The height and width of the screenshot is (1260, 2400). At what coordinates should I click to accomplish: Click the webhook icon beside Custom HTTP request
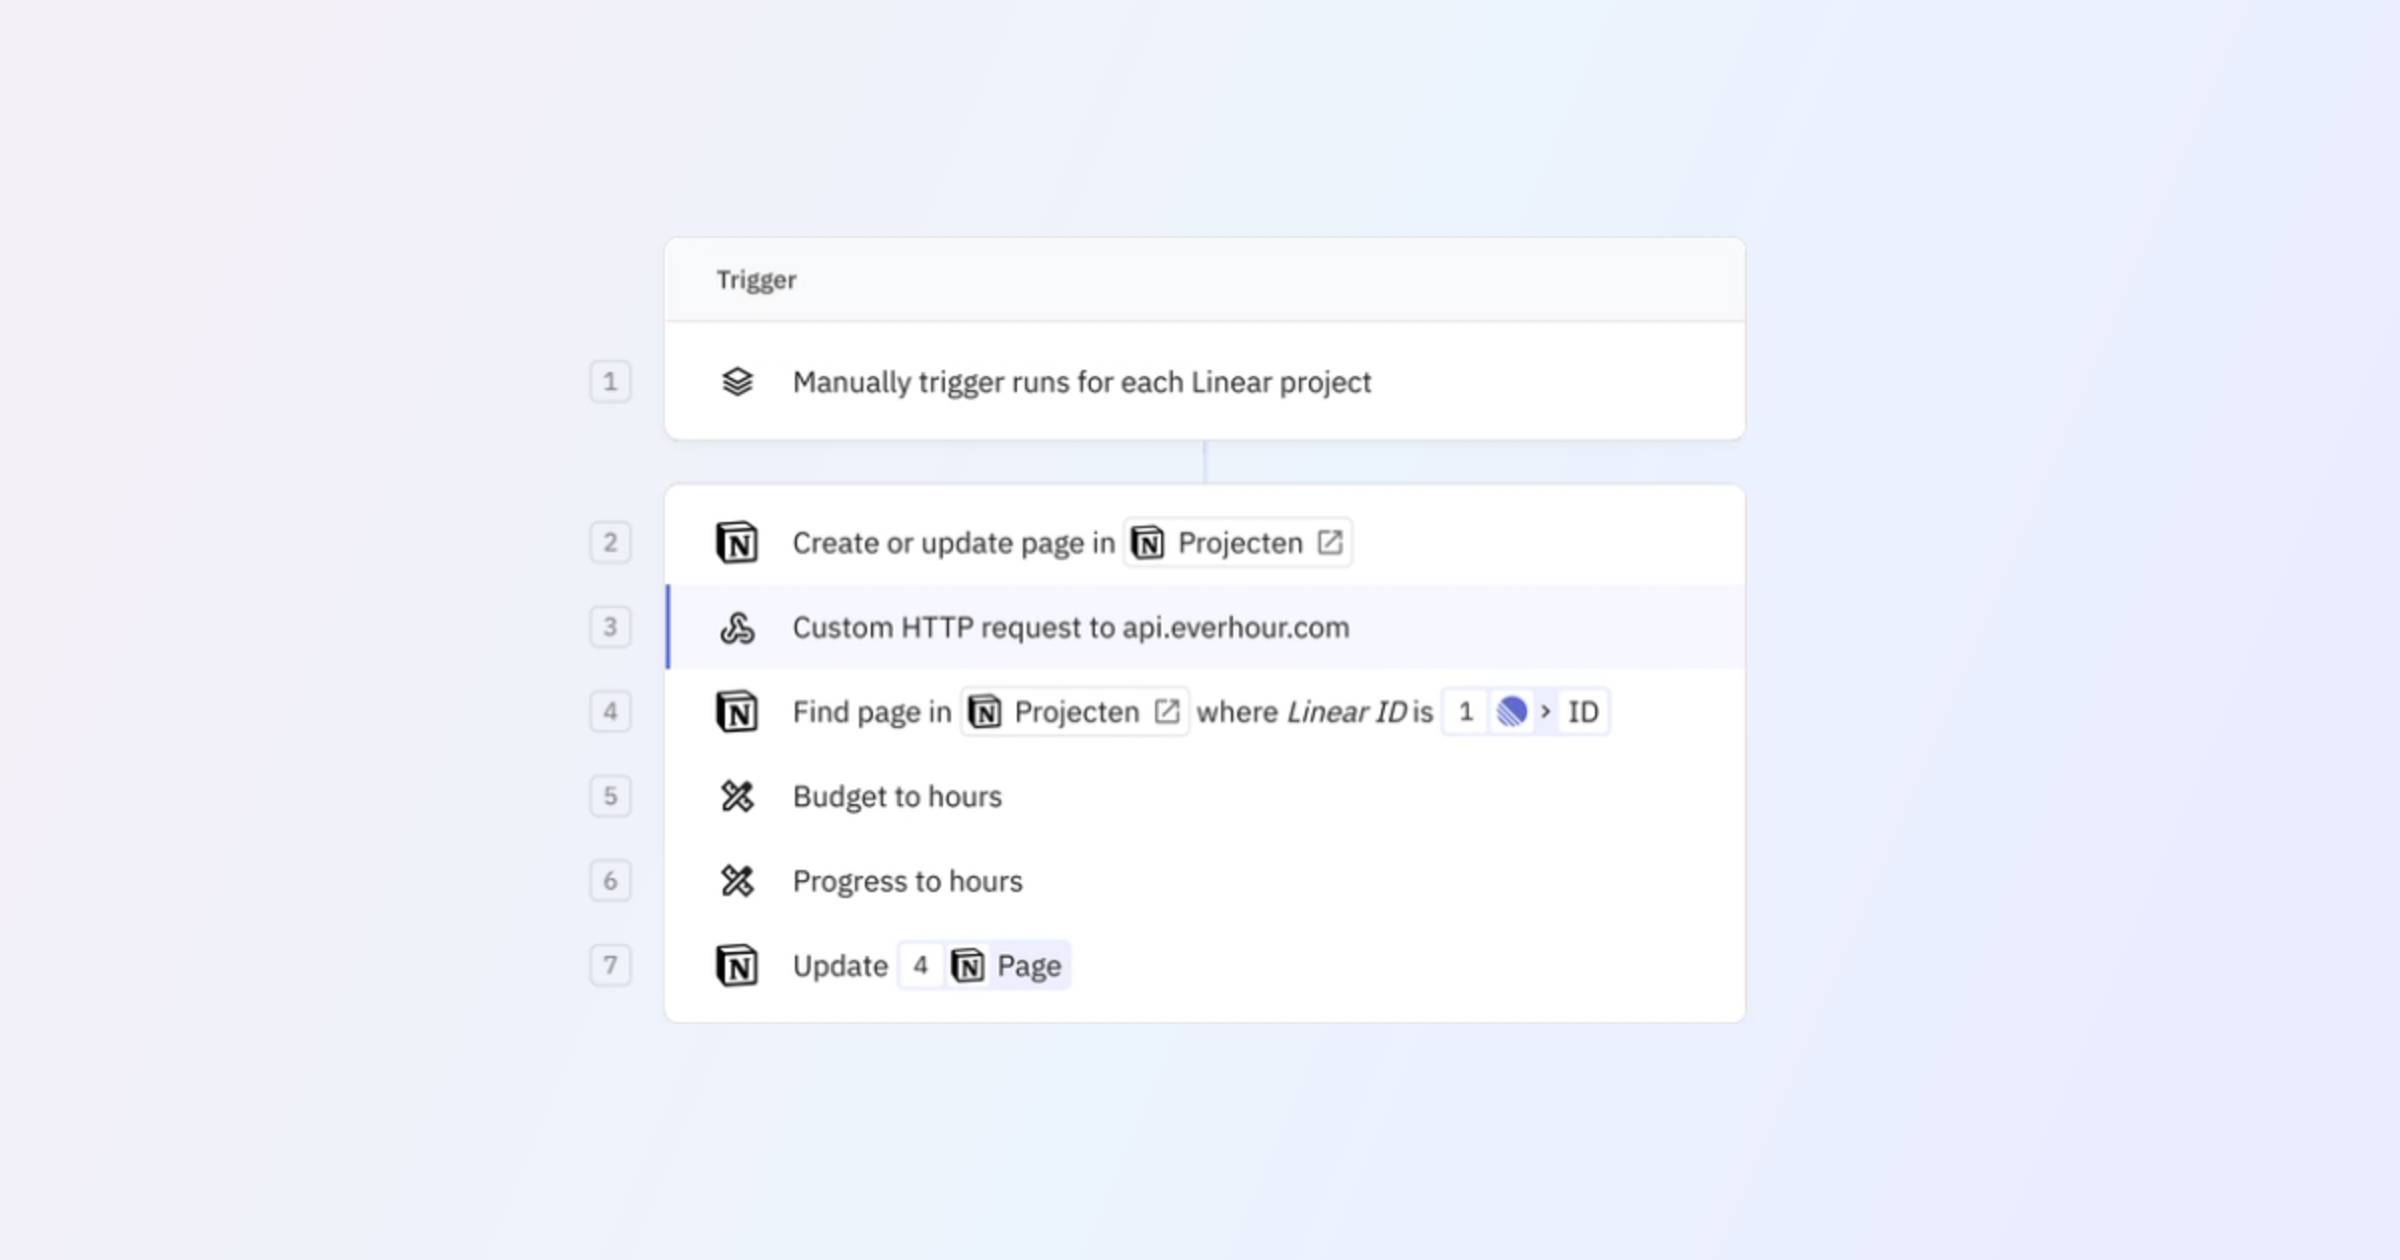point(737,627)
